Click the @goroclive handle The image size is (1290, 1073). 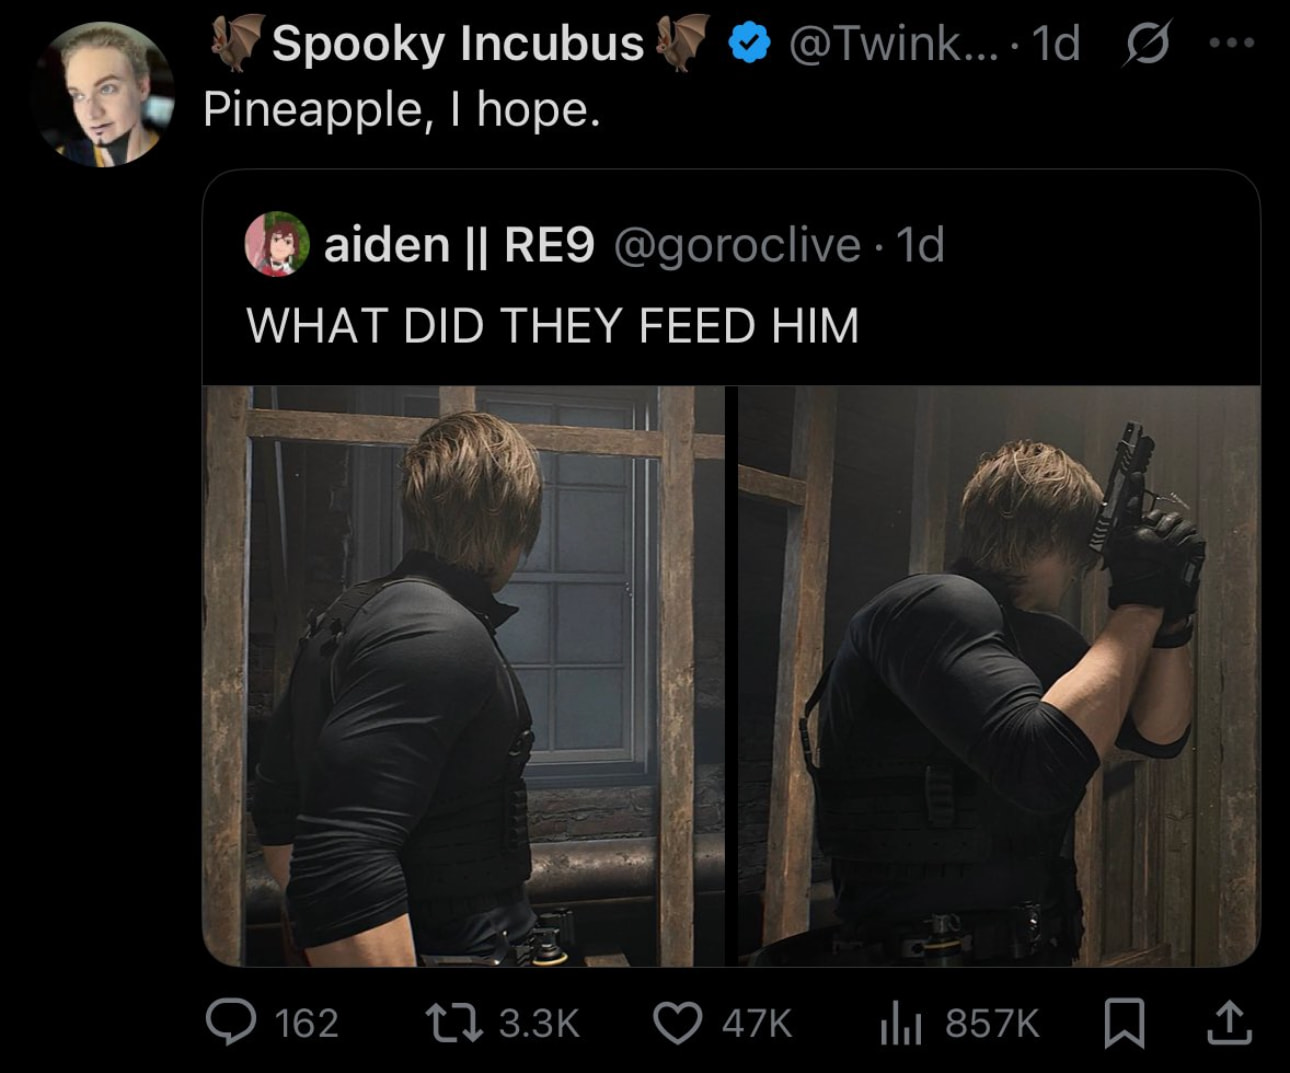click(x=736, y=244)
